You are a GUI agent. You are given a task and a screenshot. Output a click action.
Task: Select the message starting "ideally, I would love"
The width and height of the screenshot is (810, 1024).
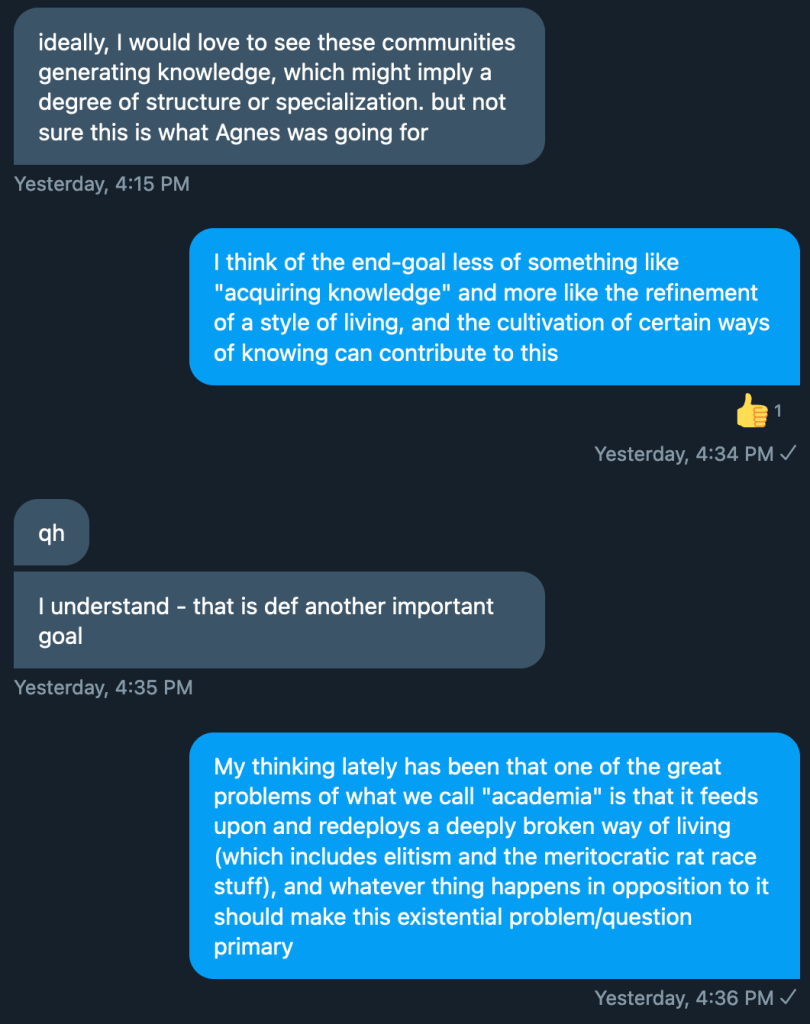click(278, 87)
